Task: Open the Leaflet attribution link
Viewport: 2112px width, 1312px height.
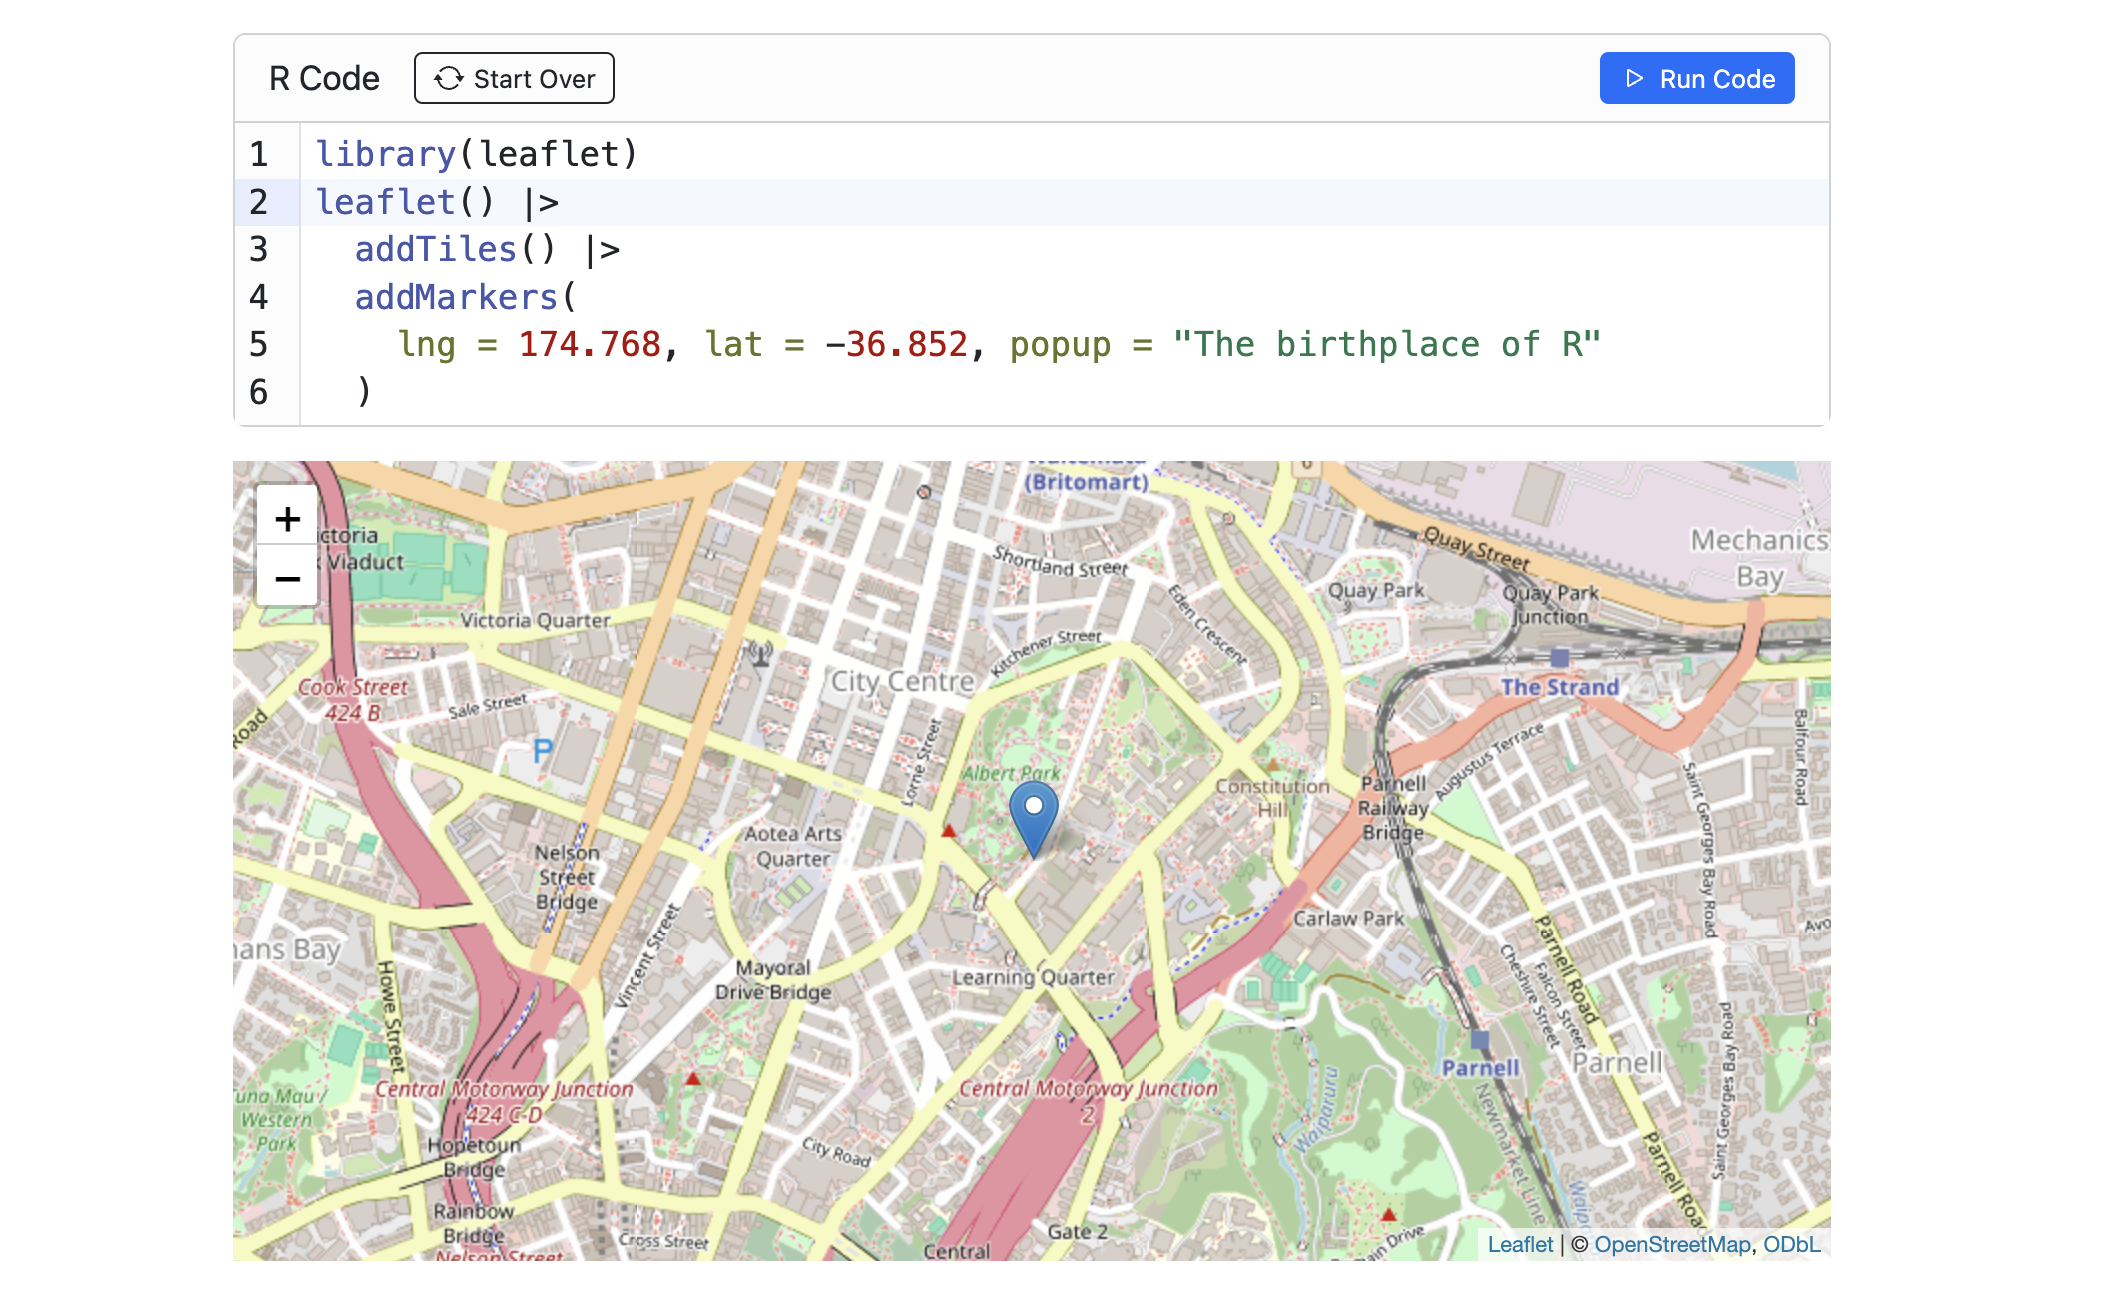Action: pos(1519,1244)
